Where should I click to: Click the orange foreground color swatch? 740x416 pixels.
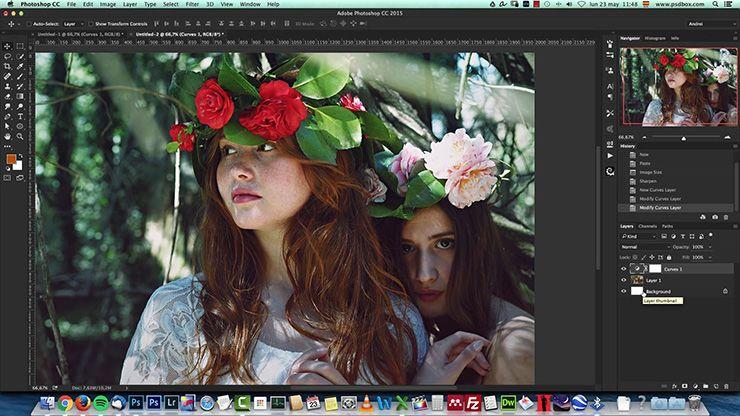click(11, 159)
